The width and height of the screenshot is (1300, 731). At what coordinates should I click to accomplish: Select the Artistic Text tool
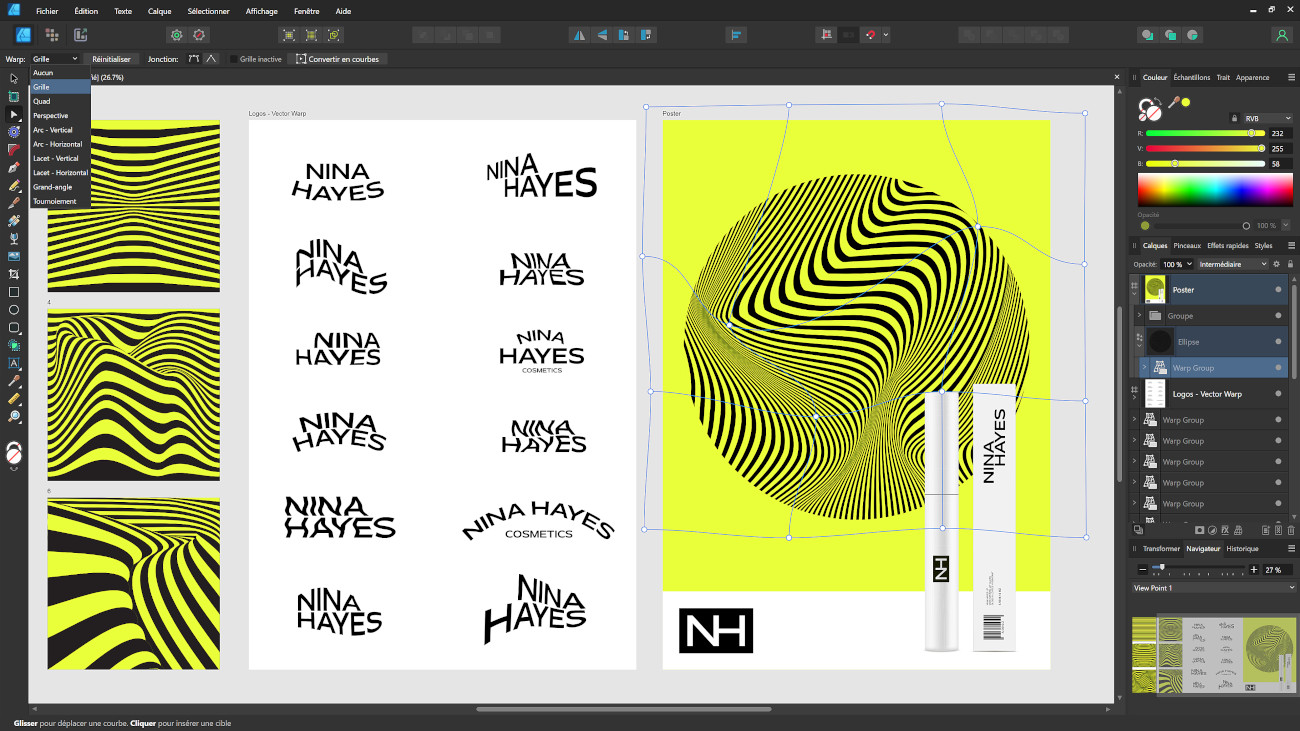click(14, 363)
